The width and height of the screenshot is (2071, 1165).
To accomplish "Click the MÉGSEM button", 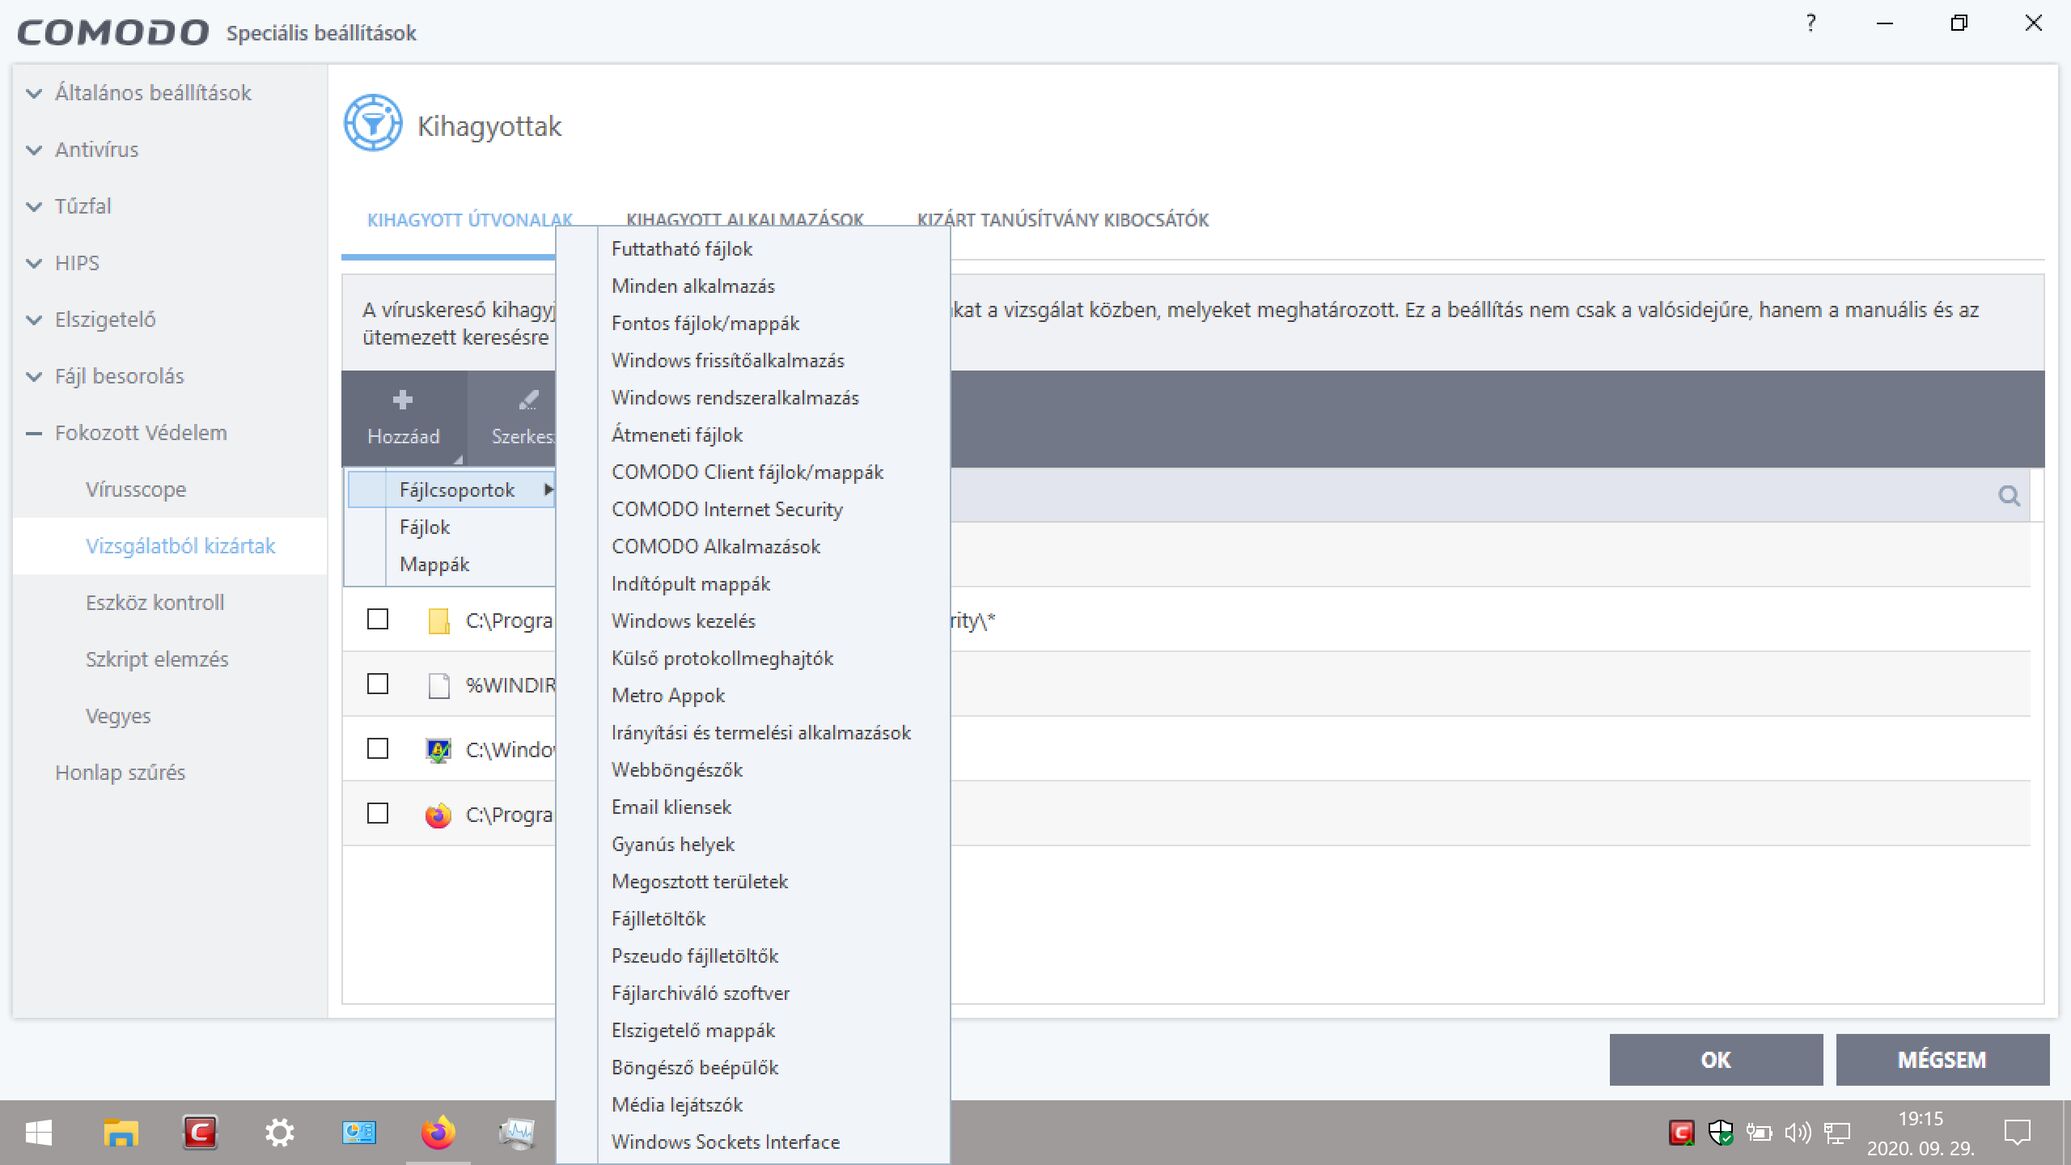I will [x=1942, y=1060].
